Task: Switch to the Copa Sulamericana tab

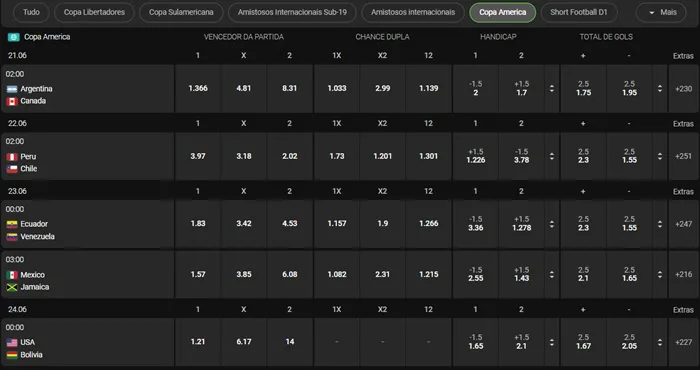Action: pyautogui.click(x=181, y=12)
